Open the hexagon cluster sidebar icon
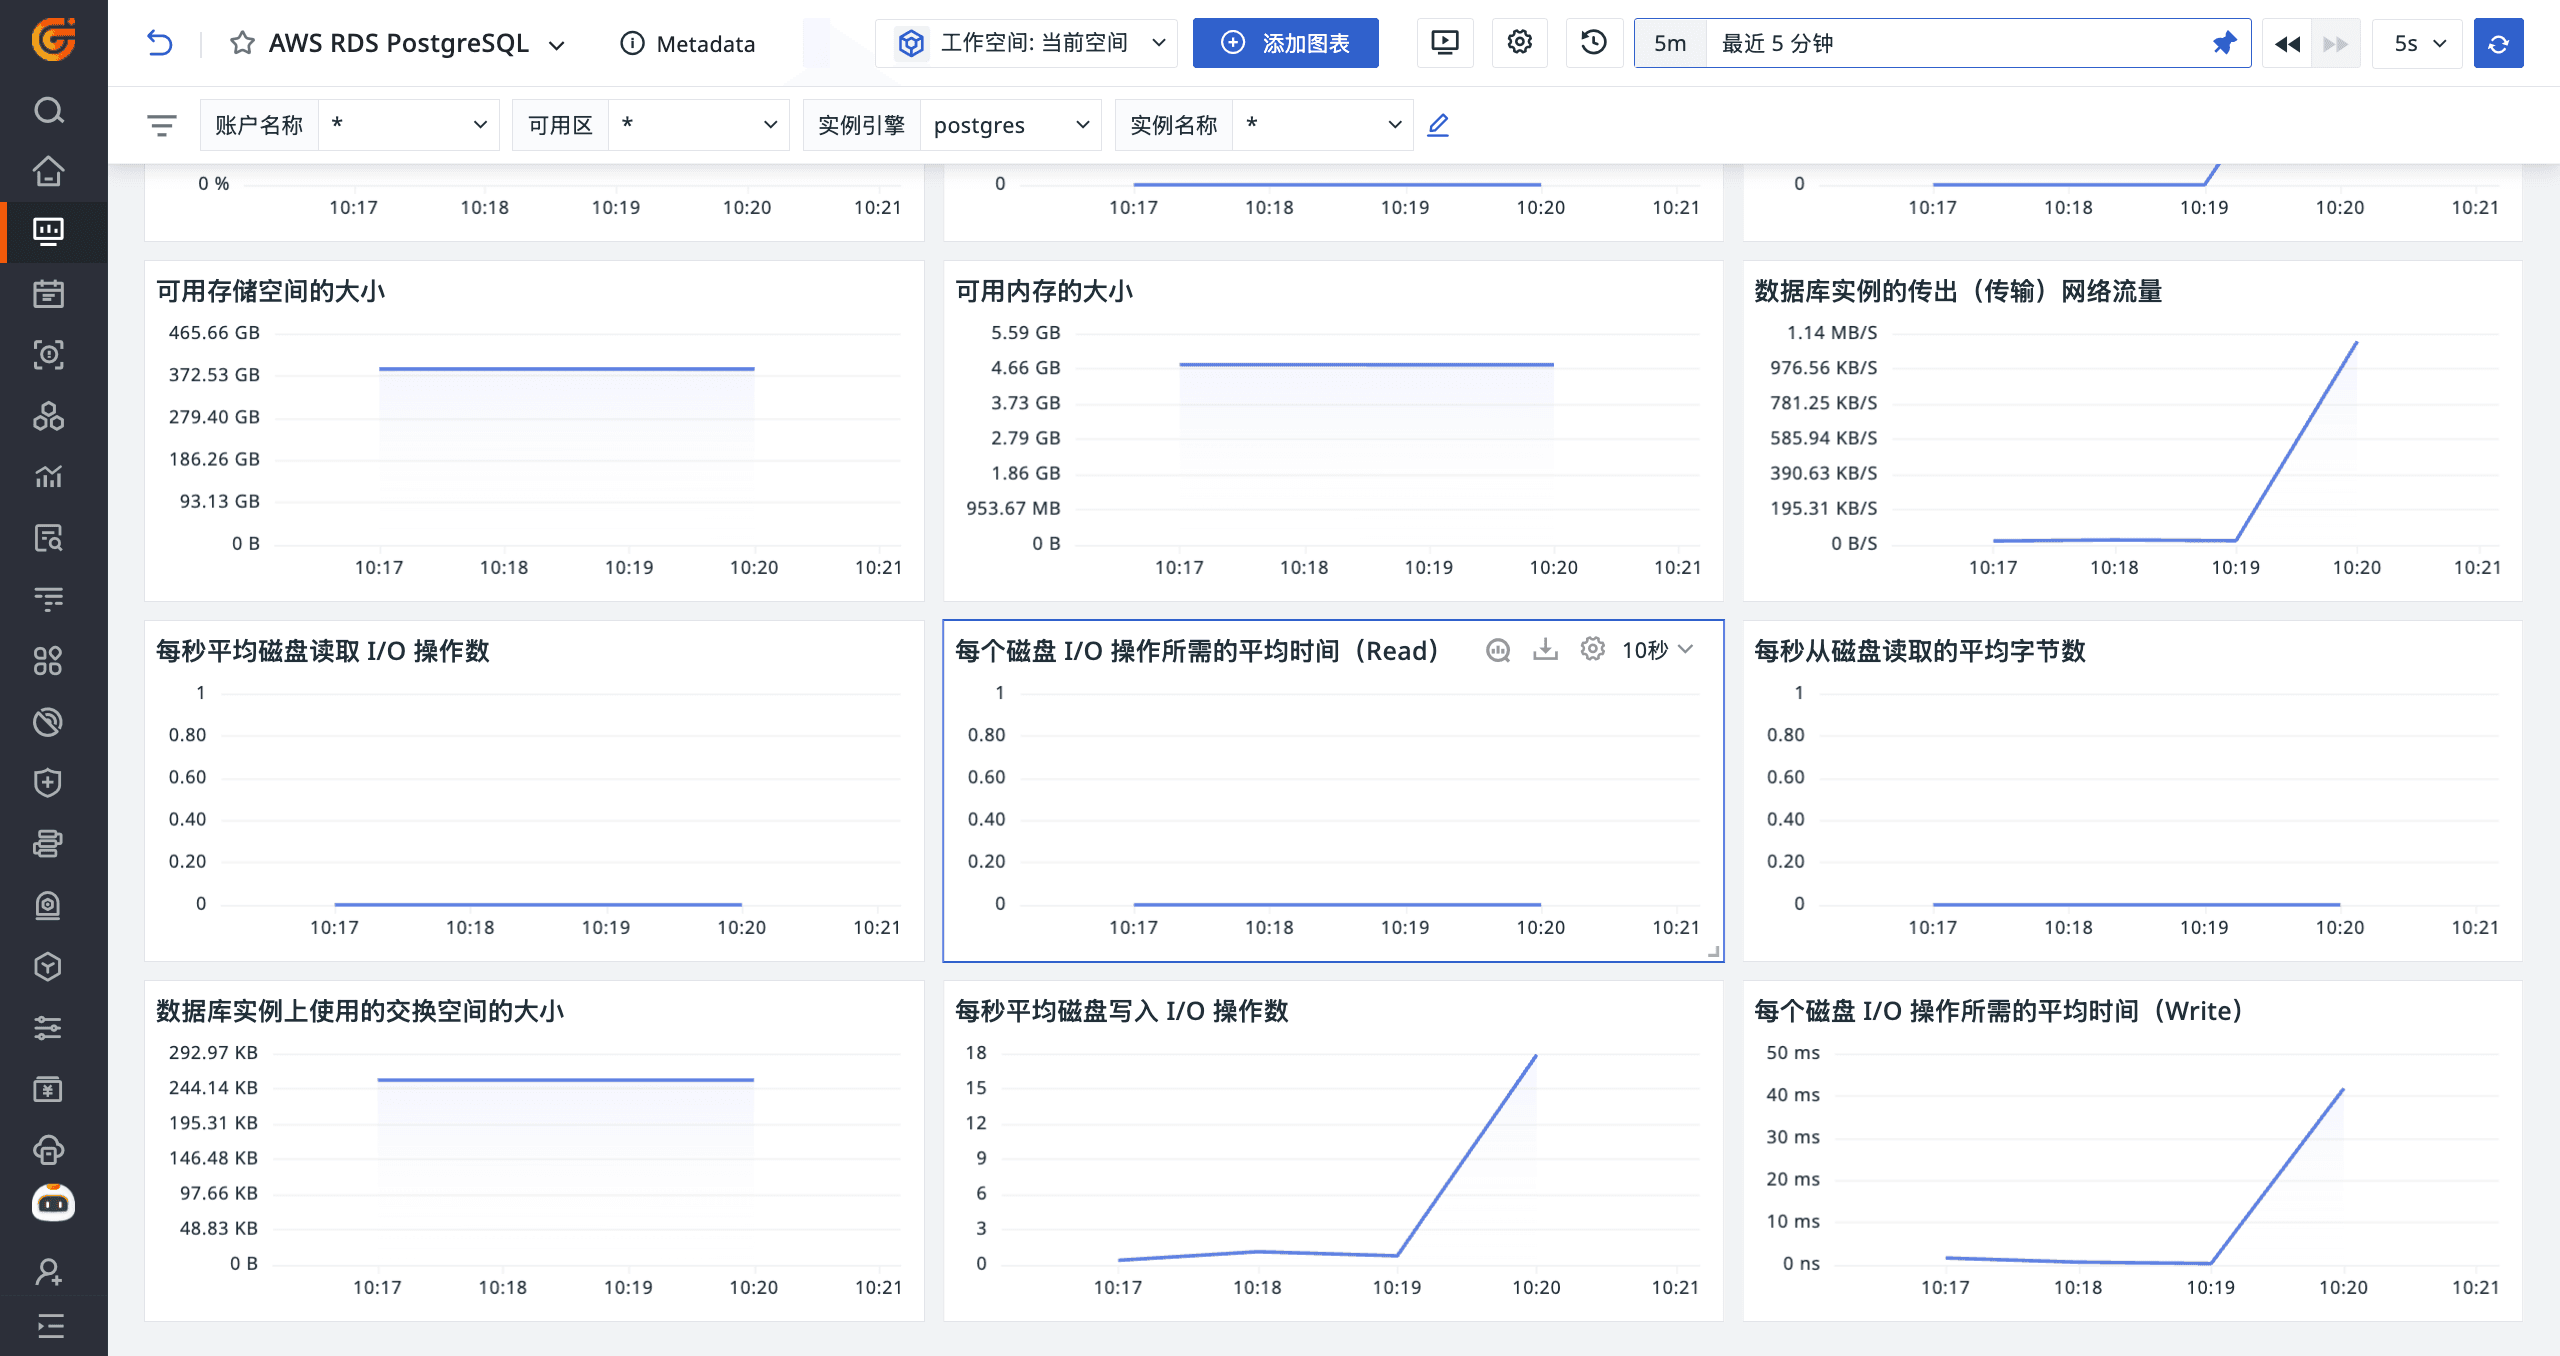The height and width of the screenshot is (1356, 2560). tap(49, 416)
